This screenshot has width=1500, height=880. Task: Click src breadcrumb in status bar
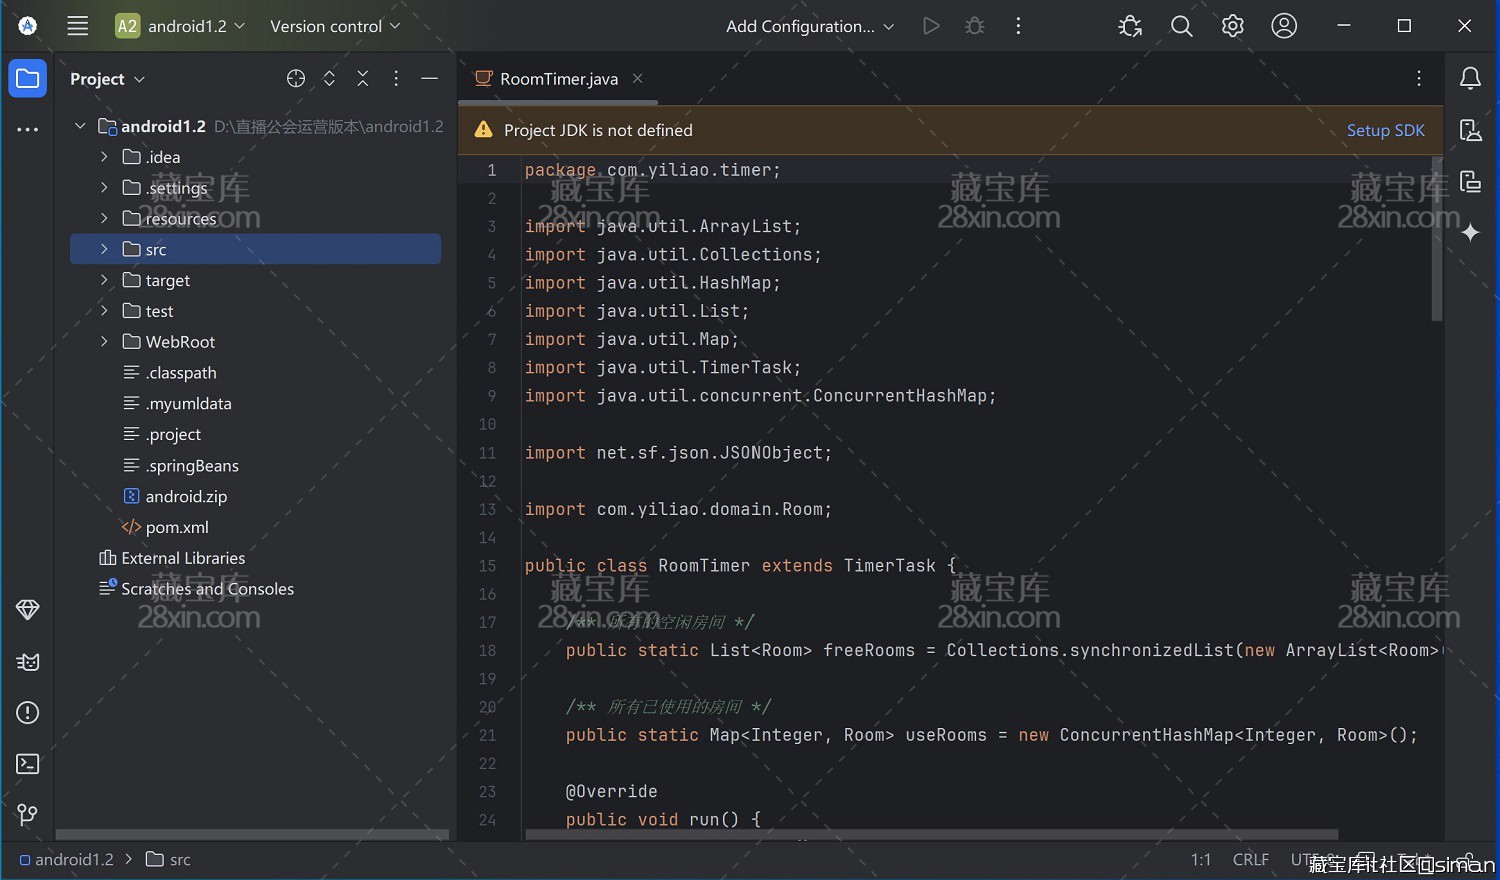click(x=168, y=859)
